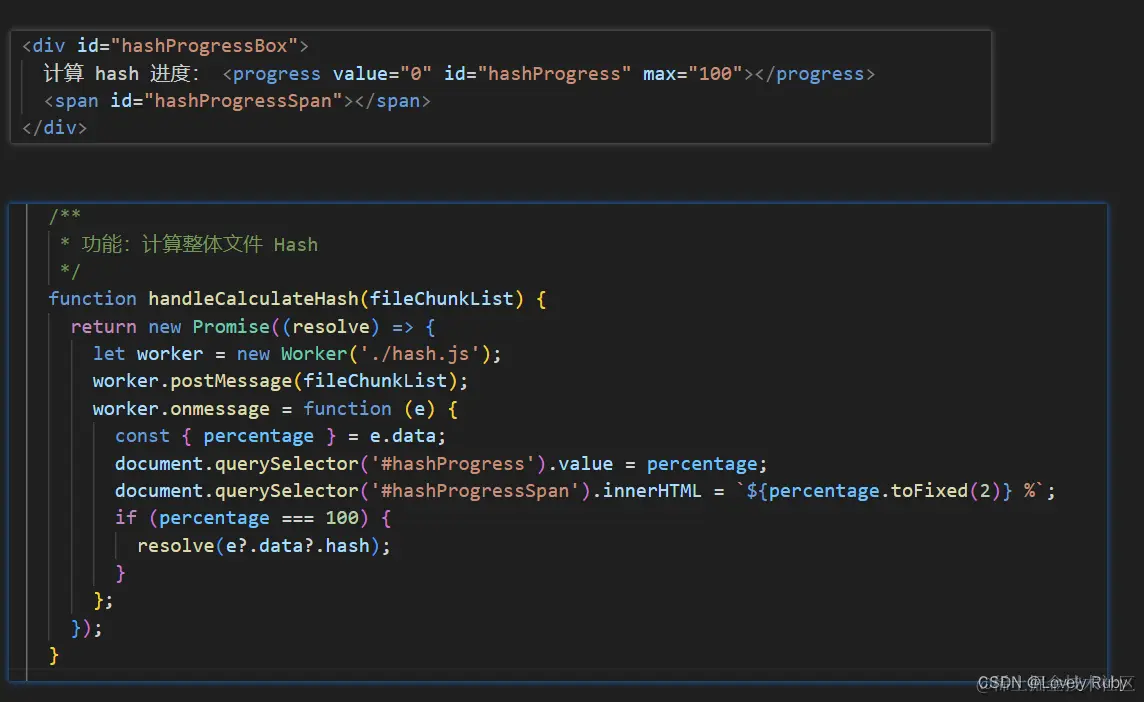Viewport: 1144px width, 702px height.
Task: Click the toFixed(2) method call
Action: (946, 491)
